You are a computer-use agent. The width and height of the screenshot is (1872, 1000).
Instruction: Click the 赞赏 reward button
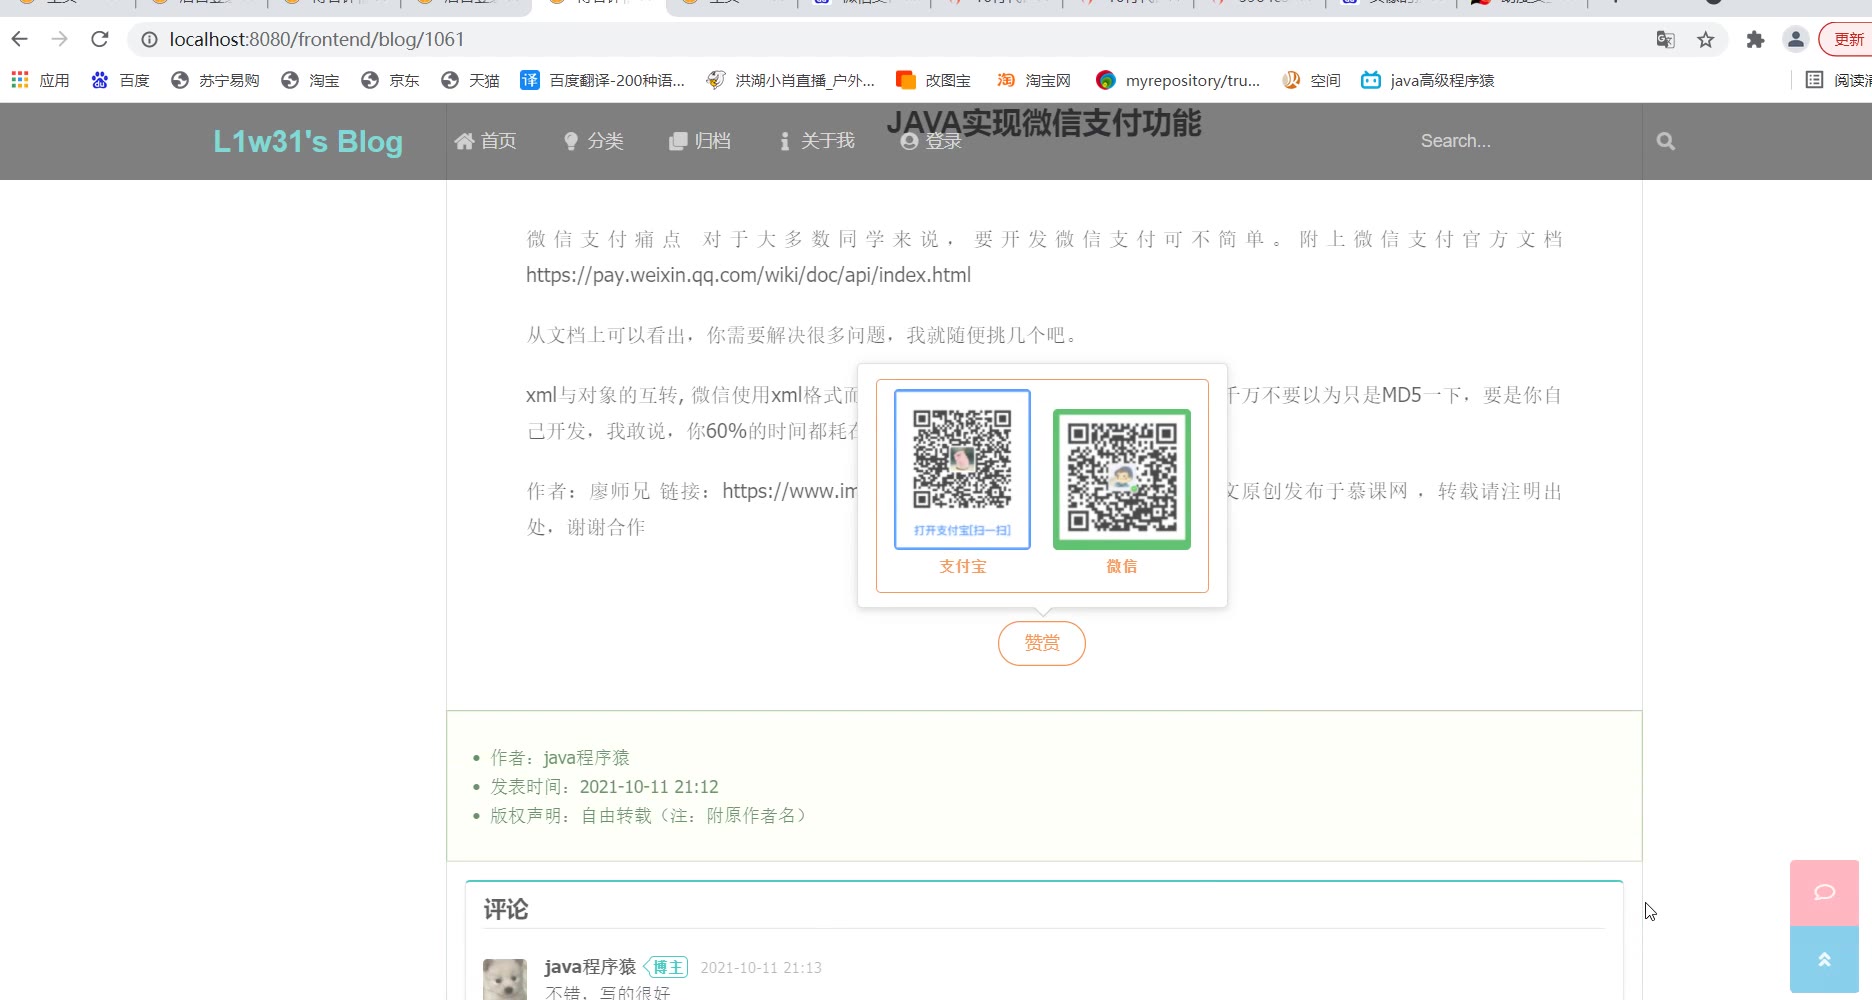1042,643
